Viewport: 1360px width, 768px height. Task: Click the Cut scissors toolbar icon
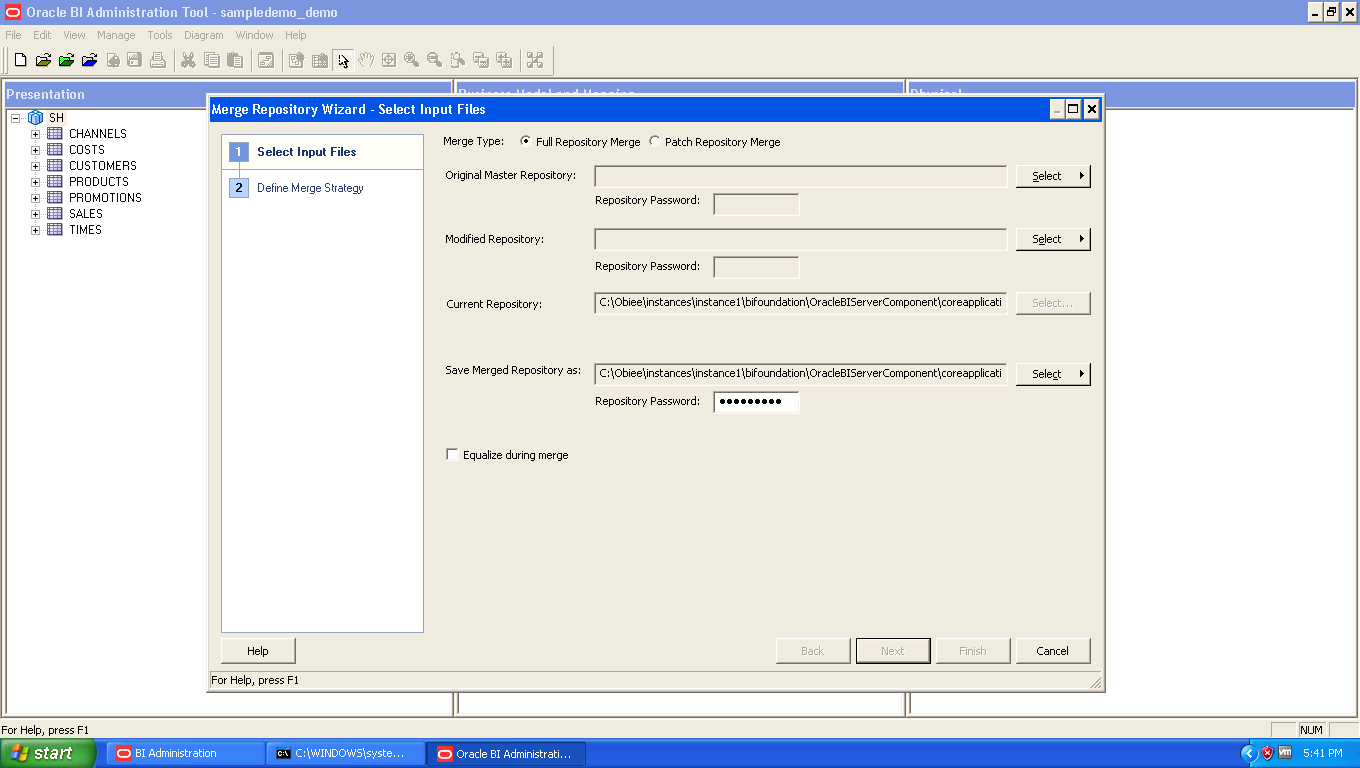point(188,60)
